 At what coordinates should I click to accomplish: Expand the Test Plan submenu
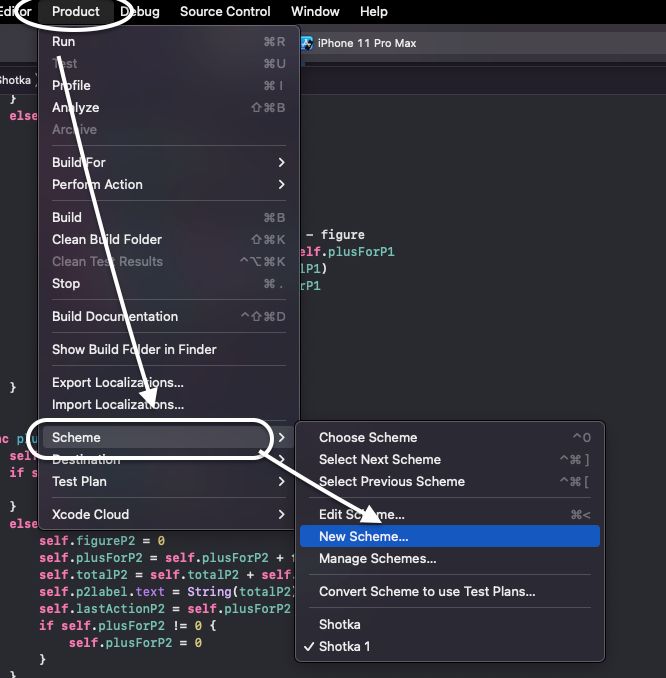(169, 482)
